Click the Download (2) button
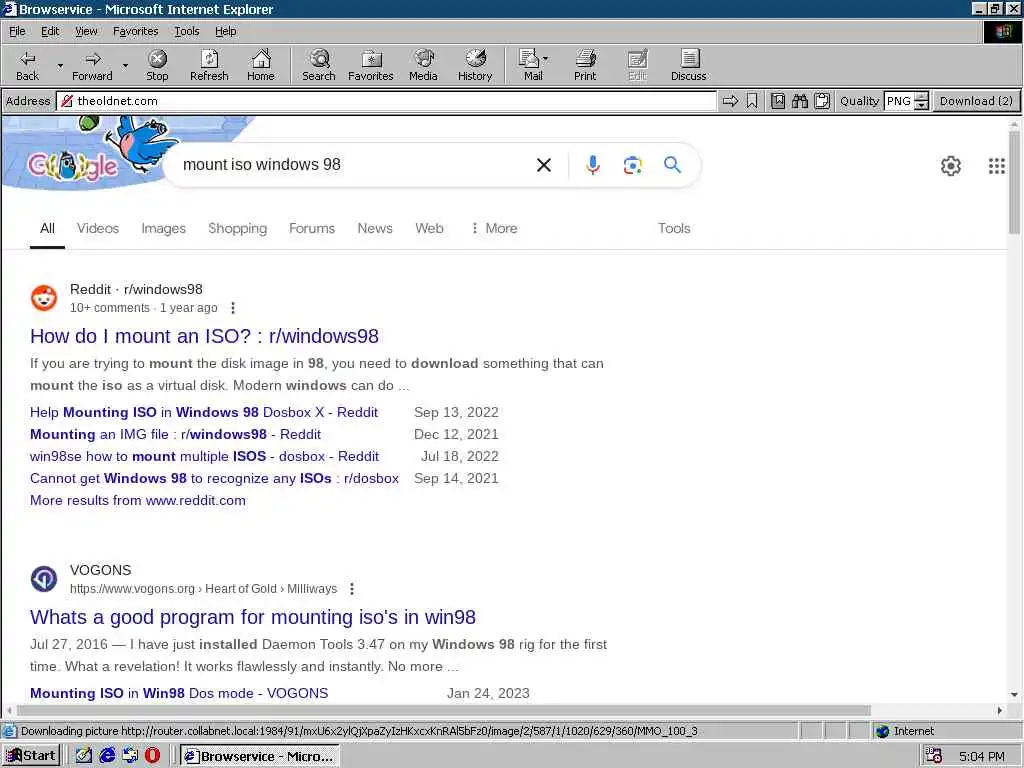 tap(976, 101)
